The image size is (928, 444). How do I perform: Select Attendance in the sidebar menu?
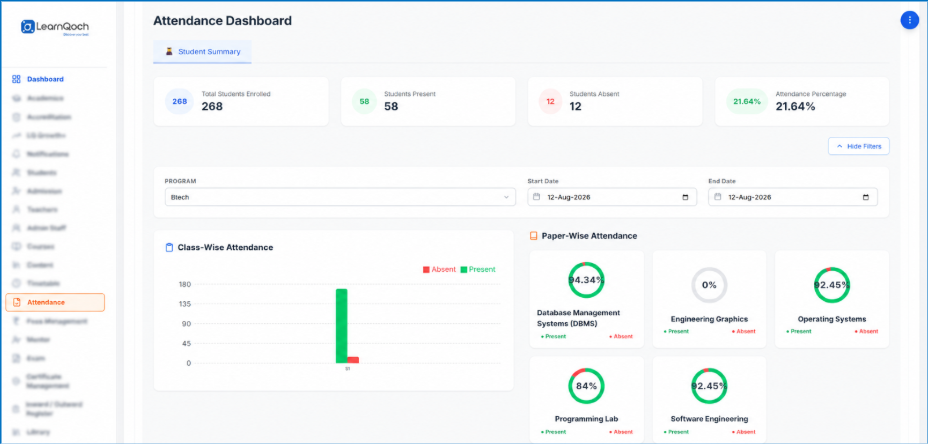[55, 303]
